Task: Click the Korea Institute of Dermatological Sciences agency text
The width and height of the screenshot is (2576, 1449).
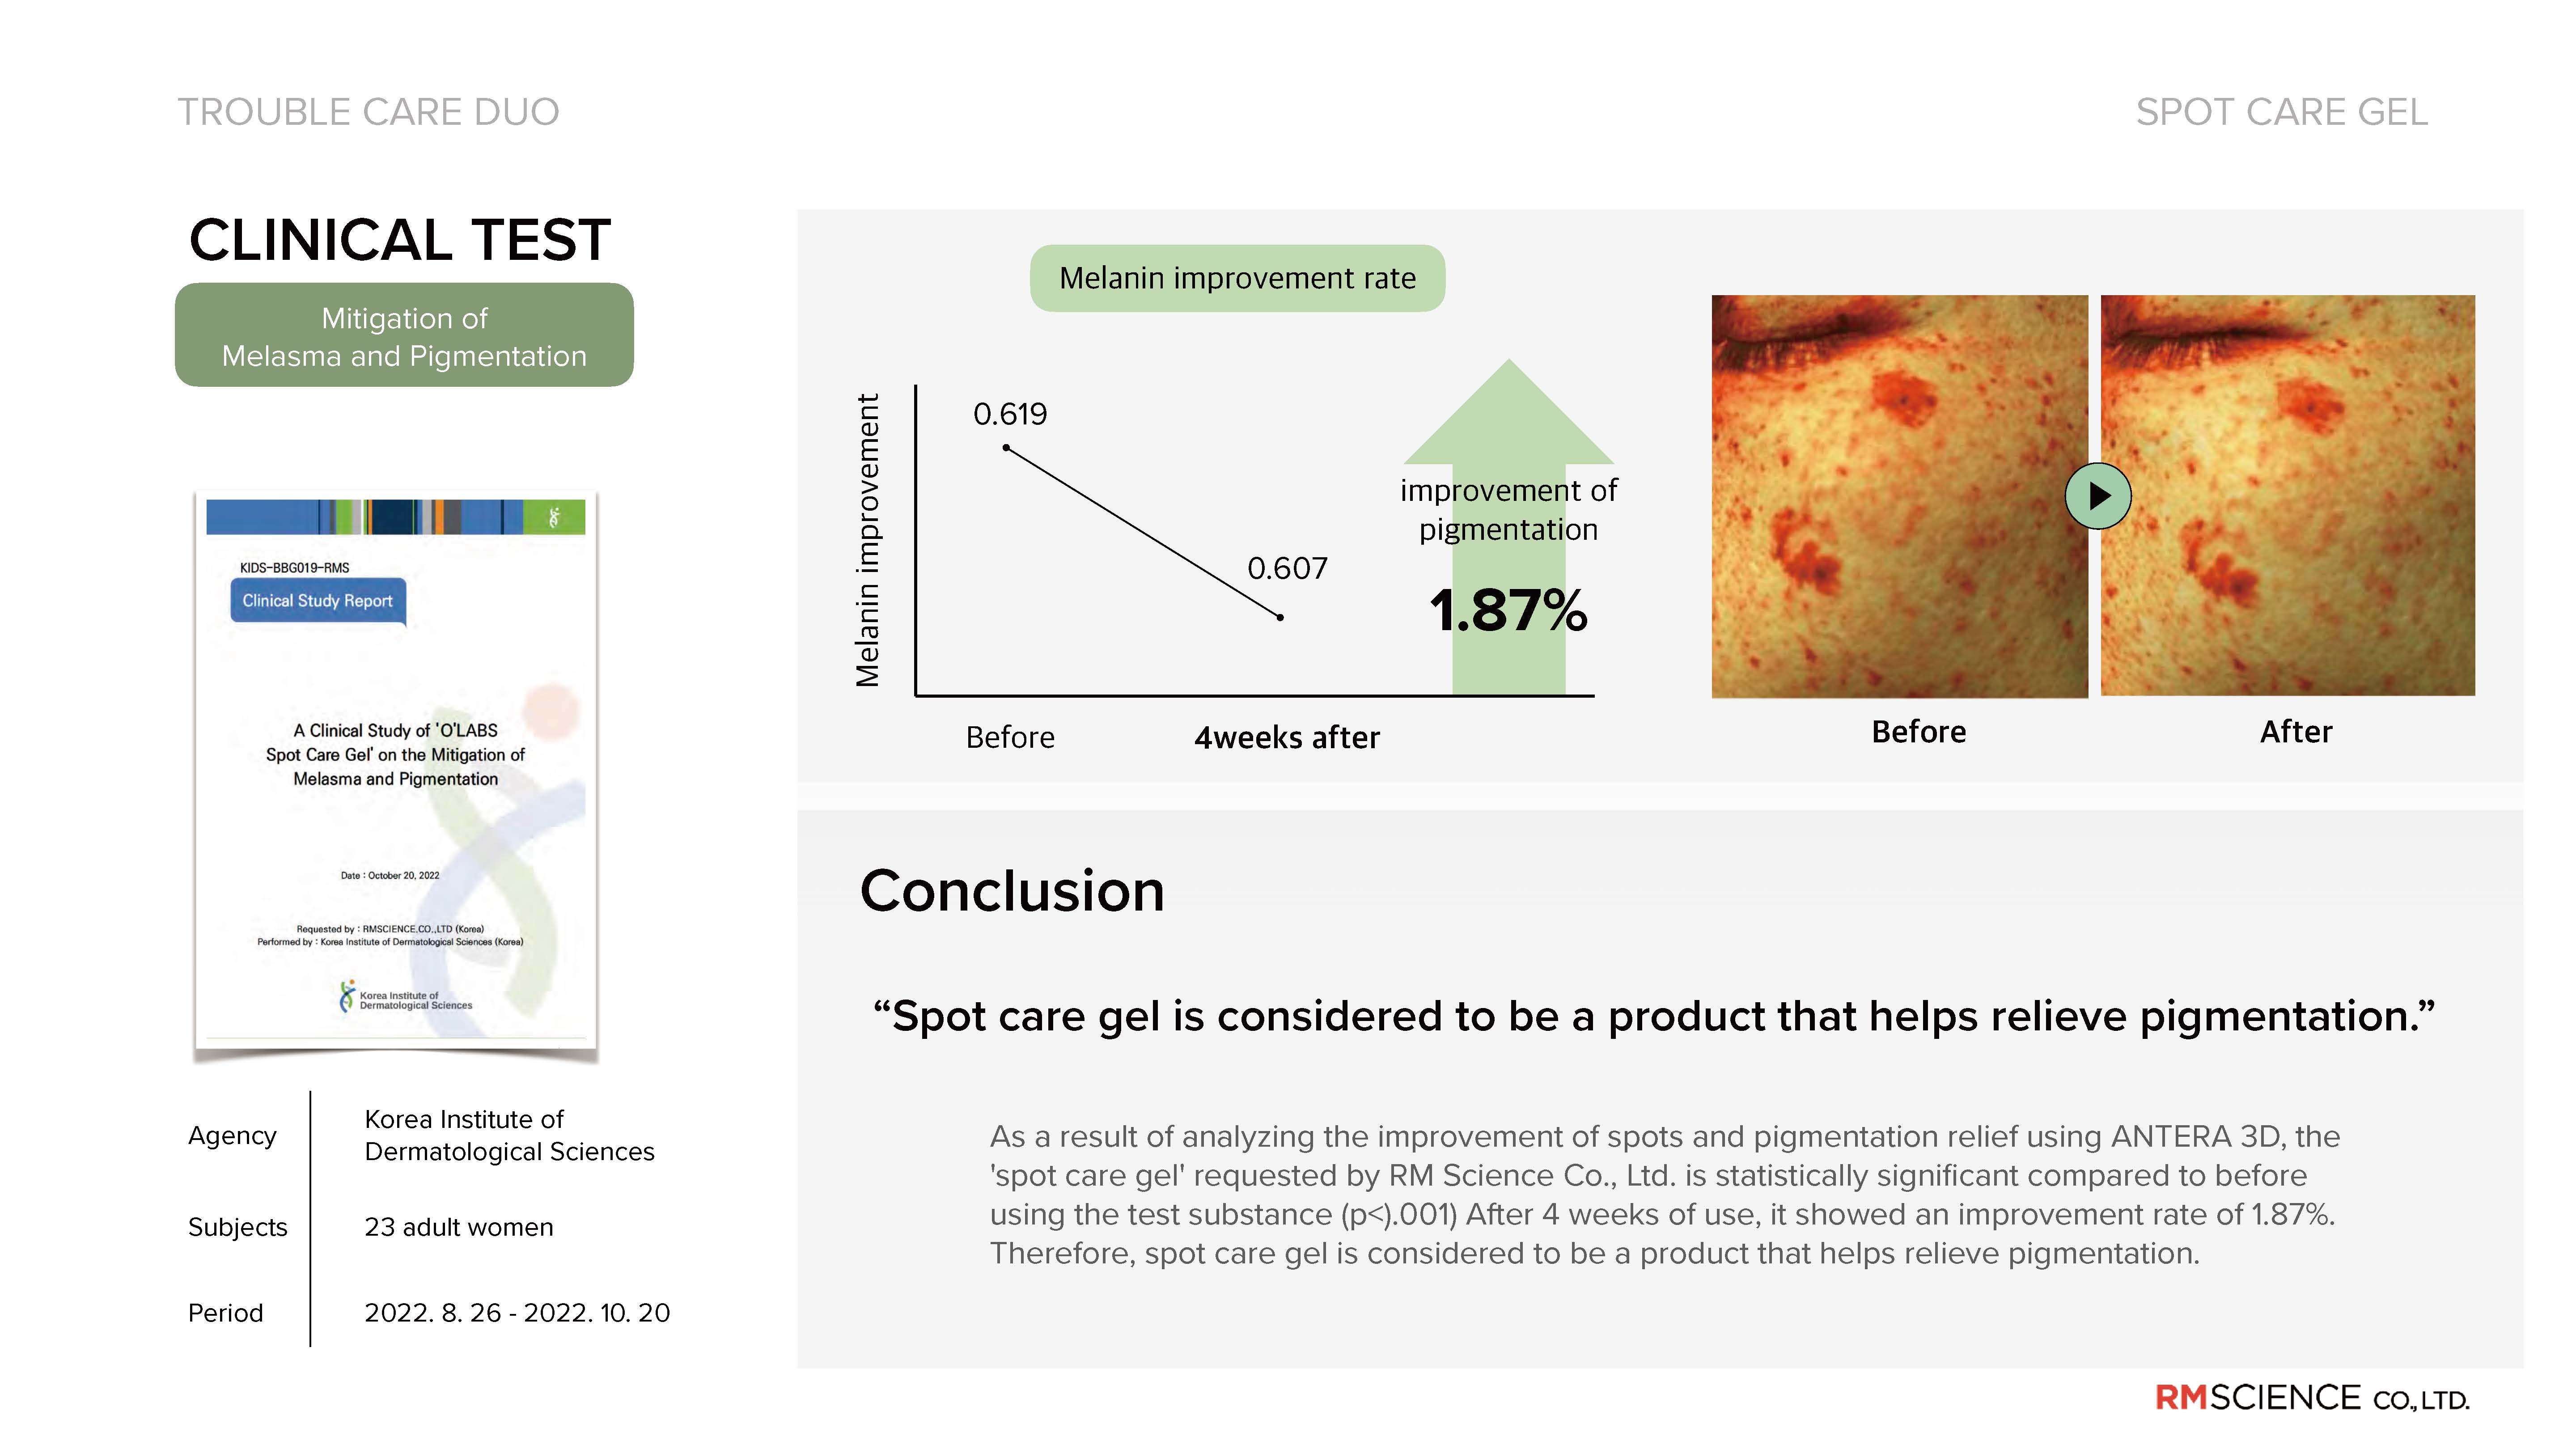Action: click(509, 1135)
